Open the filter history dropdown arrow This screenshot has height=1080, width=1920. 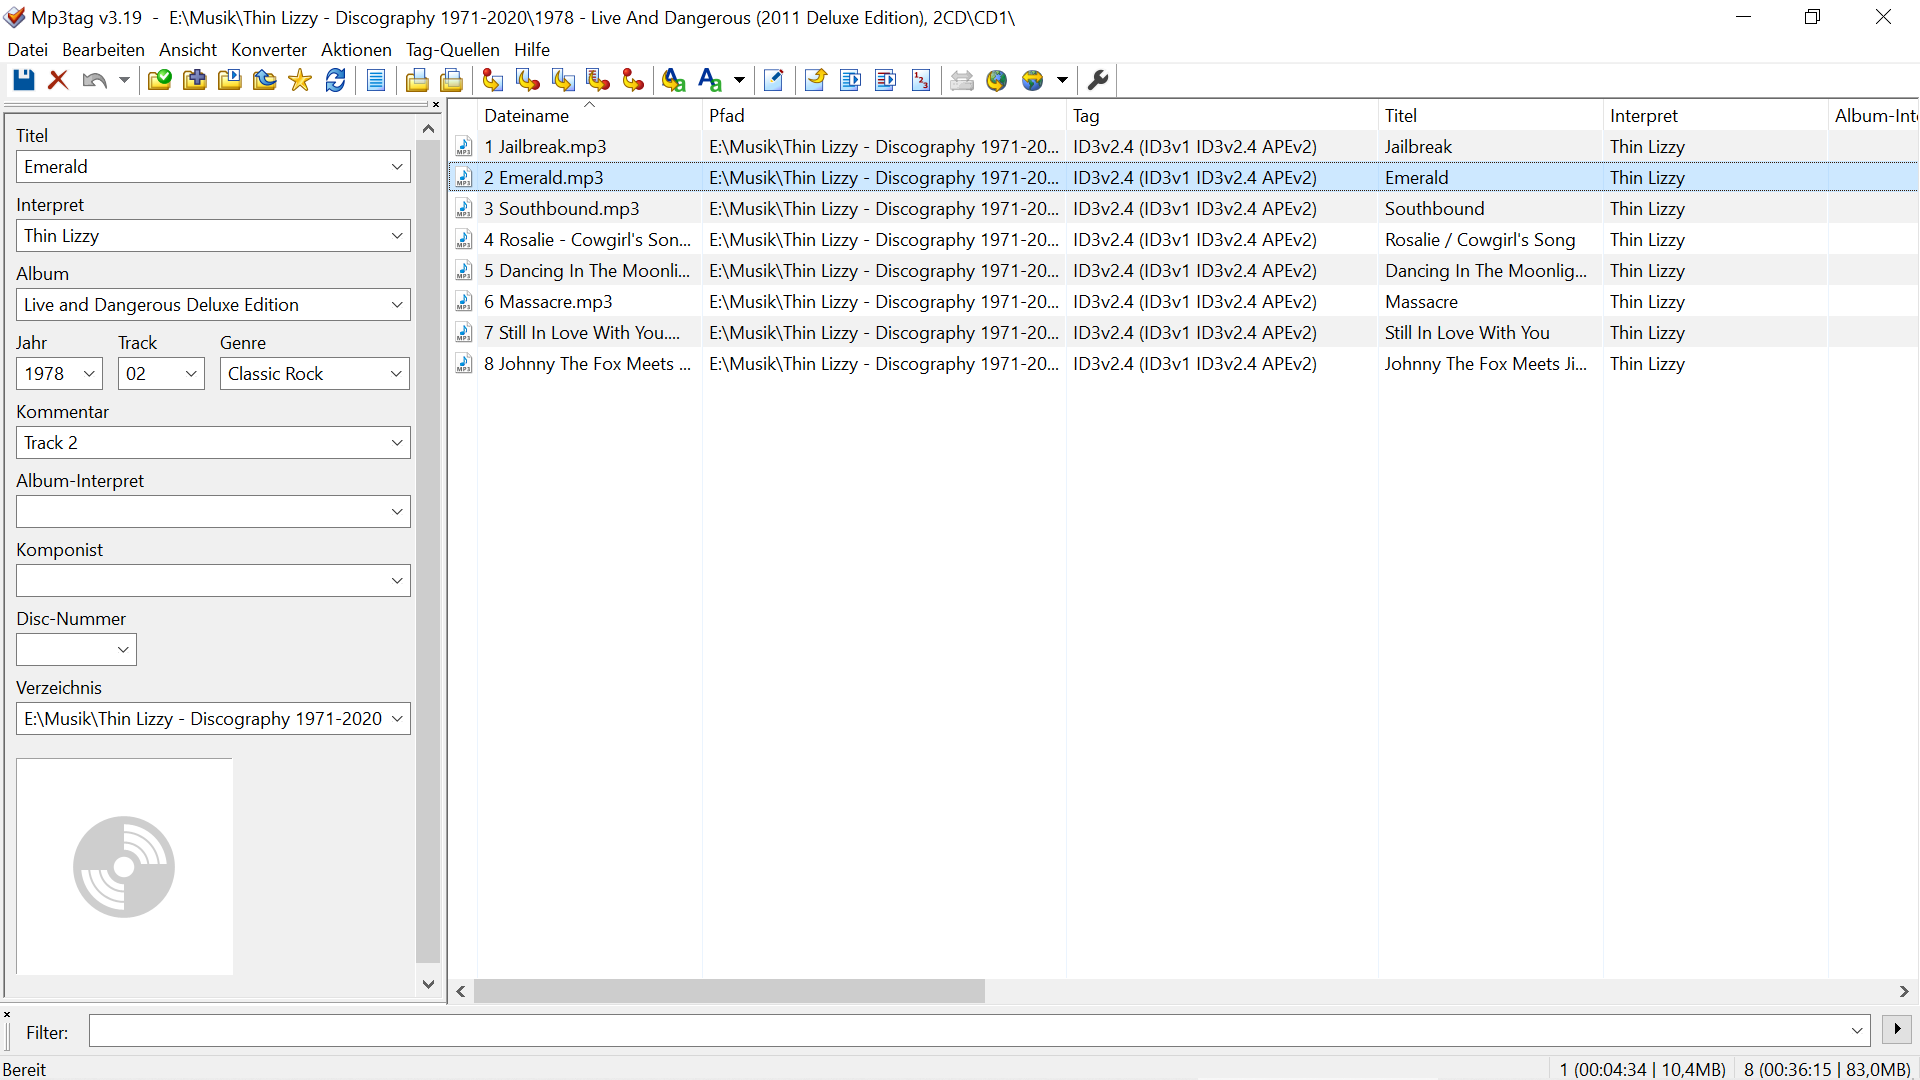coord(1857,1031)
